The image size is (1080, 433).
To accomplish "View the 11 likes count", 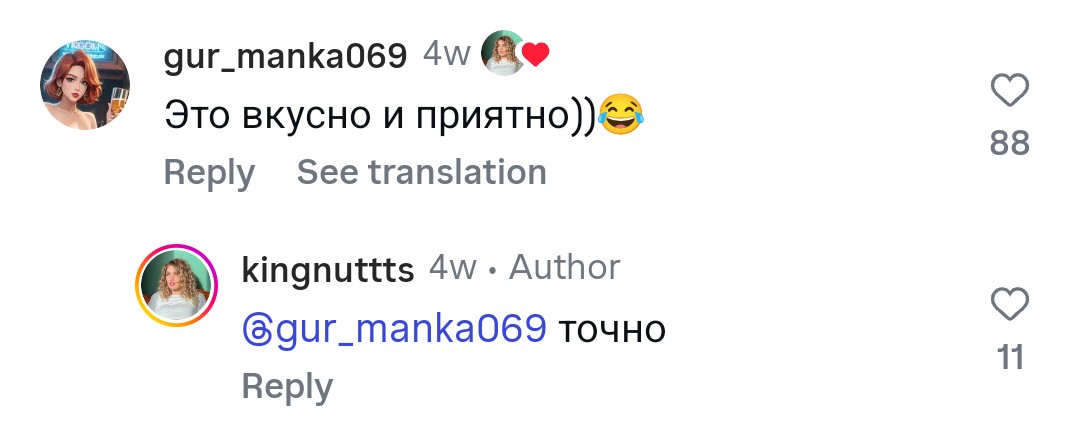I will pos(1010,357).
